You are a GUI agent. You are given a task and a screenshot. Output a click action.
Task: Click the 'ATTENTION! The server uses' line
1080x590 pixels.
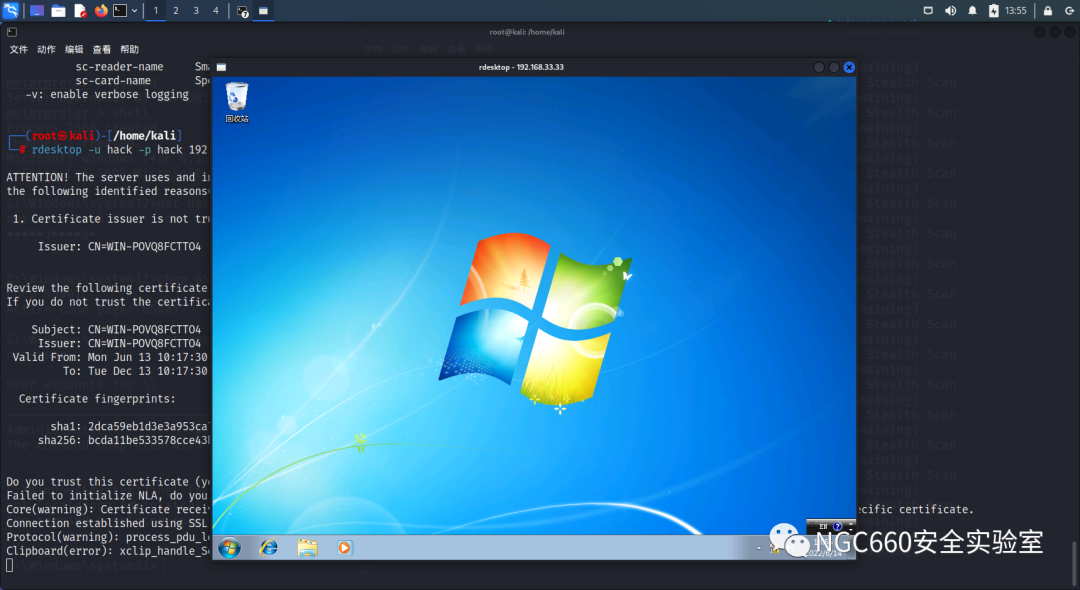click(x=108, y=177)
